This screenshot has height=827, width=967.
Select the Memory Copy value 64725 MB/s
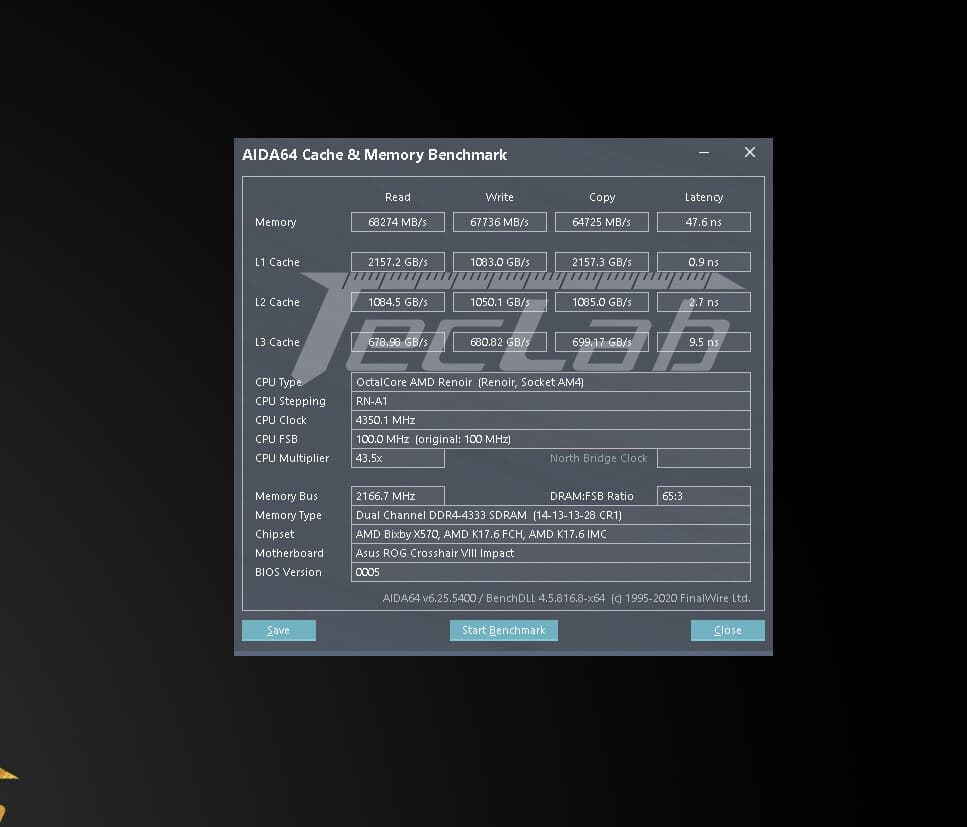tap(602, 222)
